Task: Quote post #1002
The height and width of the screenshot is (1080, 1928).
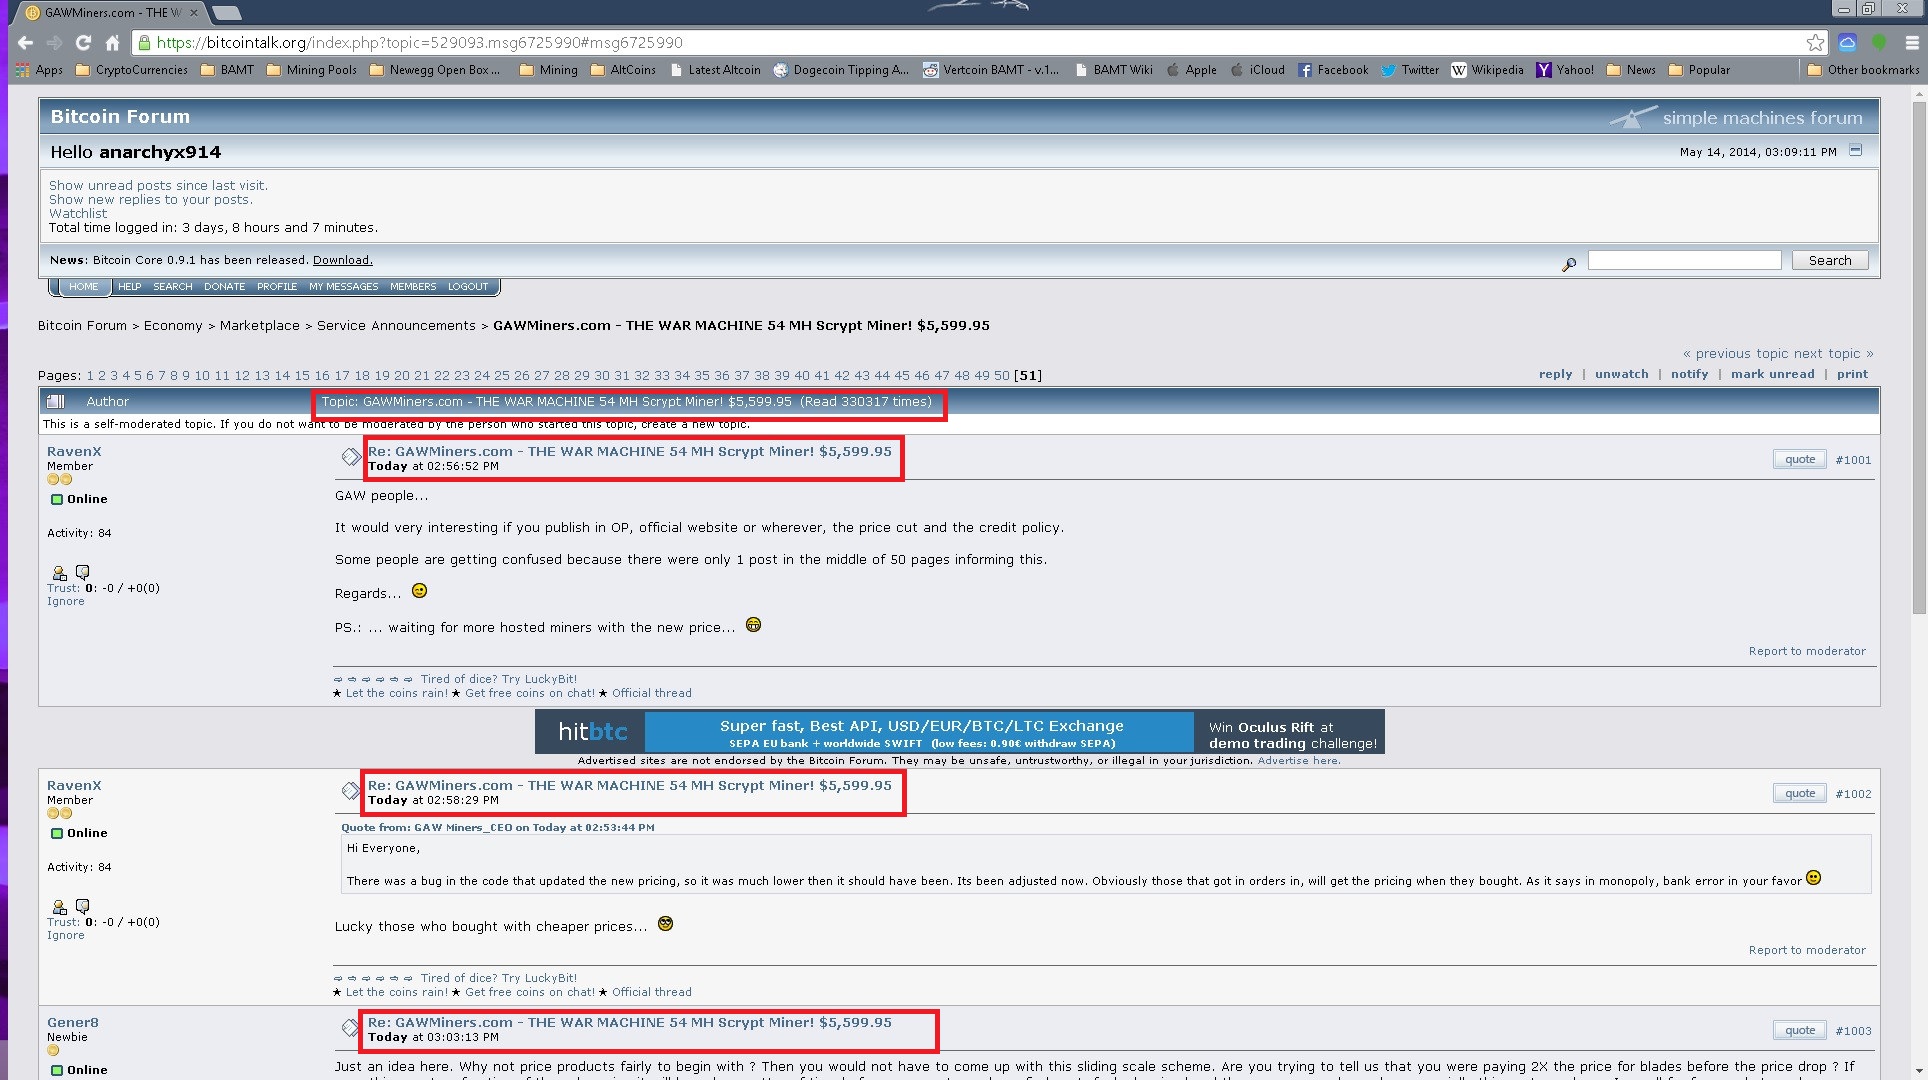Action: (1800, 794)
